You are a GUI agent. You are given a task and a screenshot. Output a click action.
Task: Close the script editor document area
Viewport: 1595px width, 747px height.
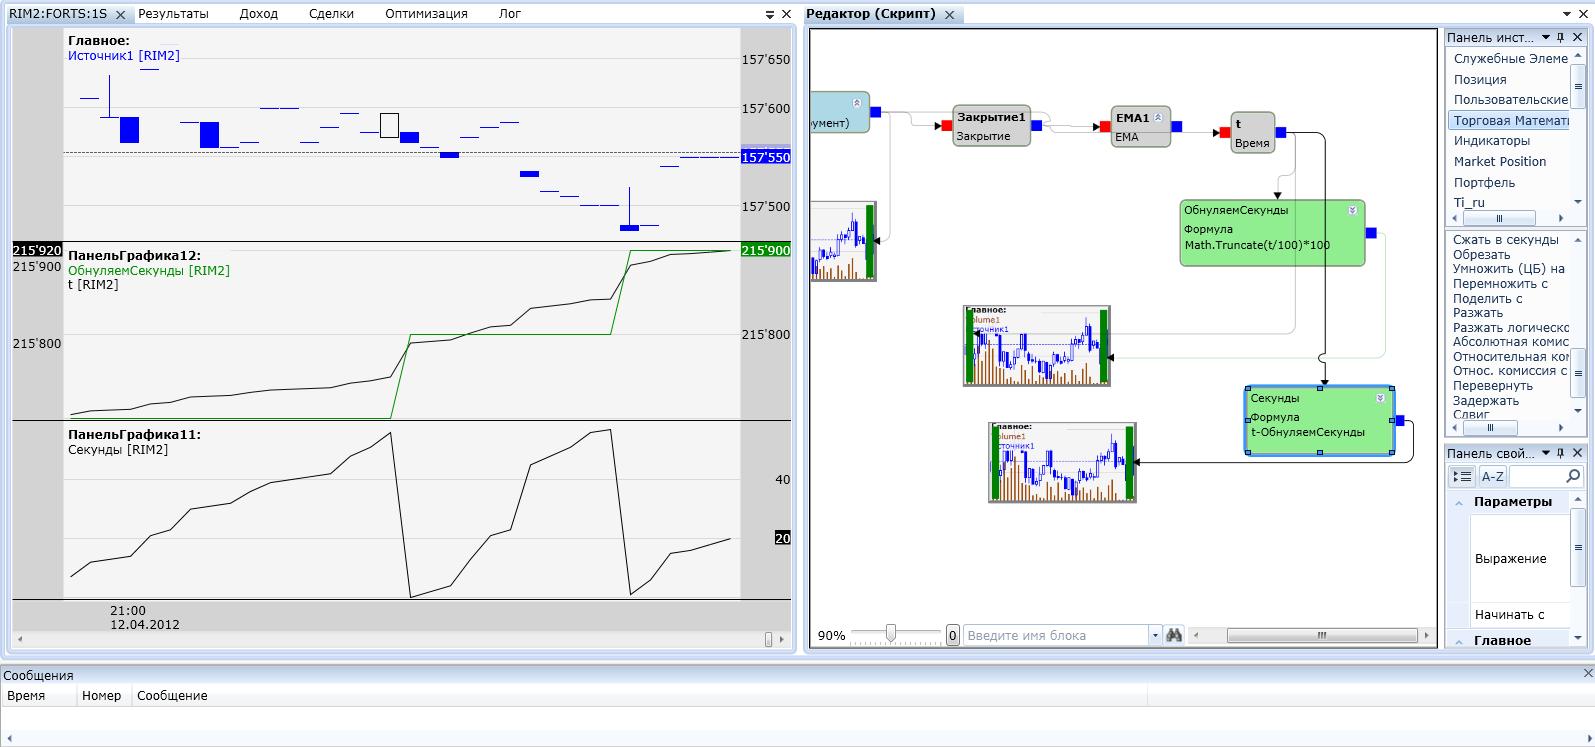pos(1582,14)
